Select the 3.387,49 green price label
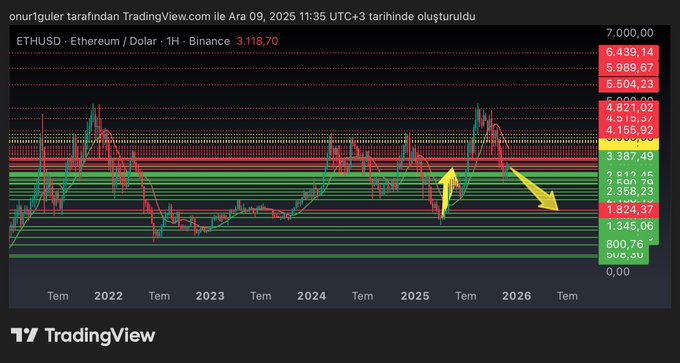This screenshot has height=363, width=680. point(628,157)
